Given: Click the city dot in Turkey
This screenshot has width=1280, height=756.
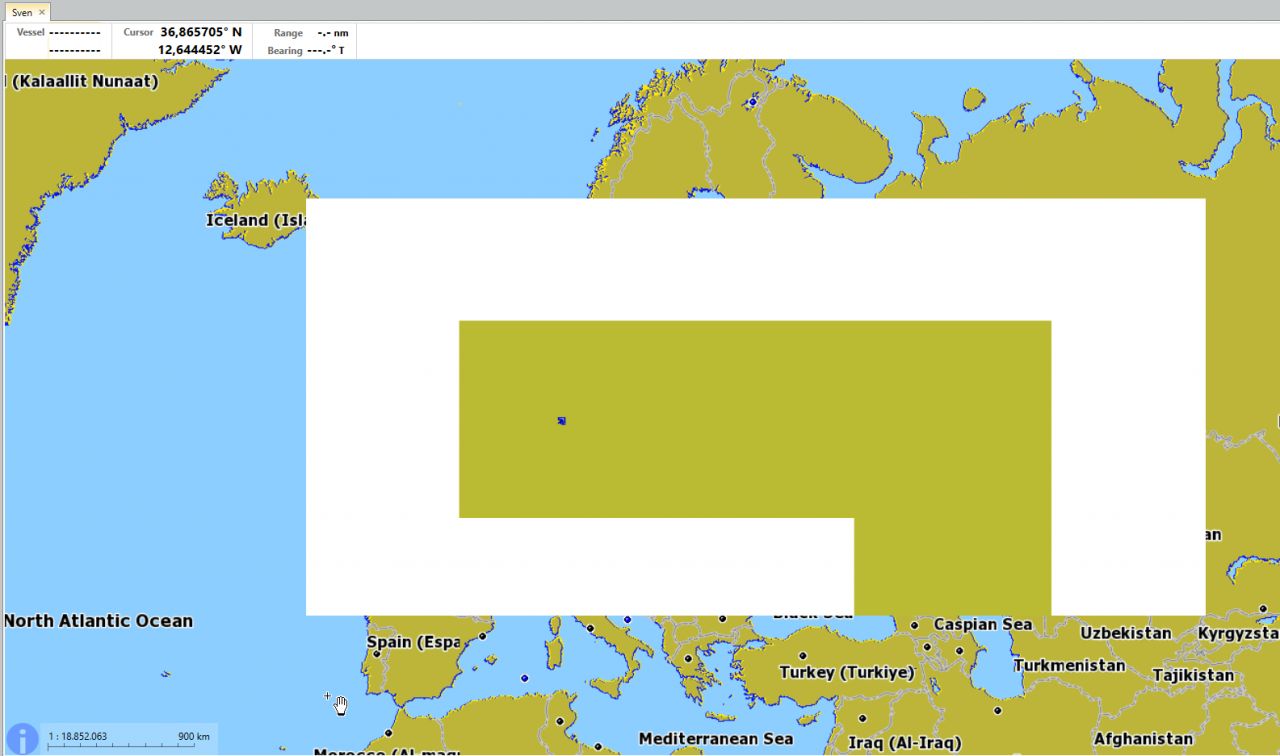Looking at the screenshot, I should tap(802, 657).
